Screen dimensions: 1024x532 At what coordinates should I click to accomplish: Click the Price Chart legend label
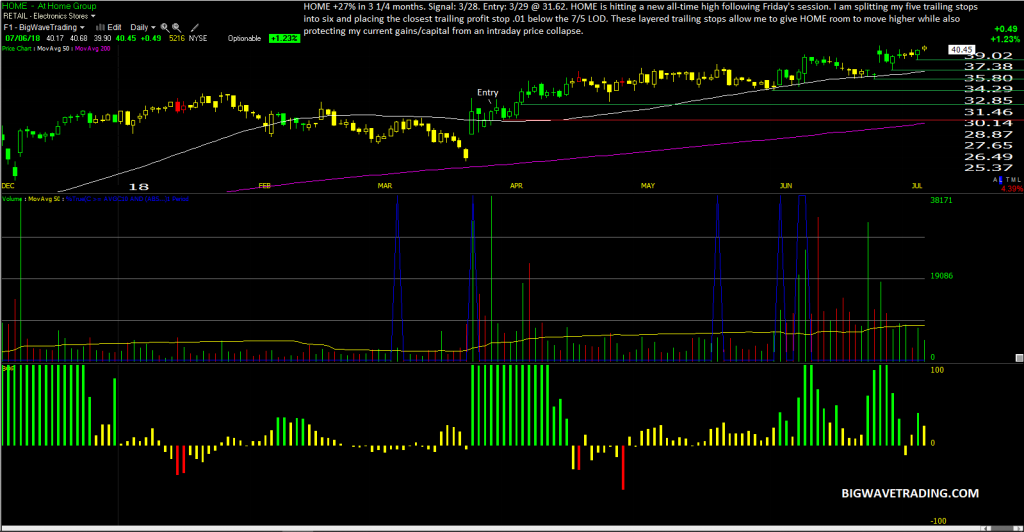click(16, 48)
